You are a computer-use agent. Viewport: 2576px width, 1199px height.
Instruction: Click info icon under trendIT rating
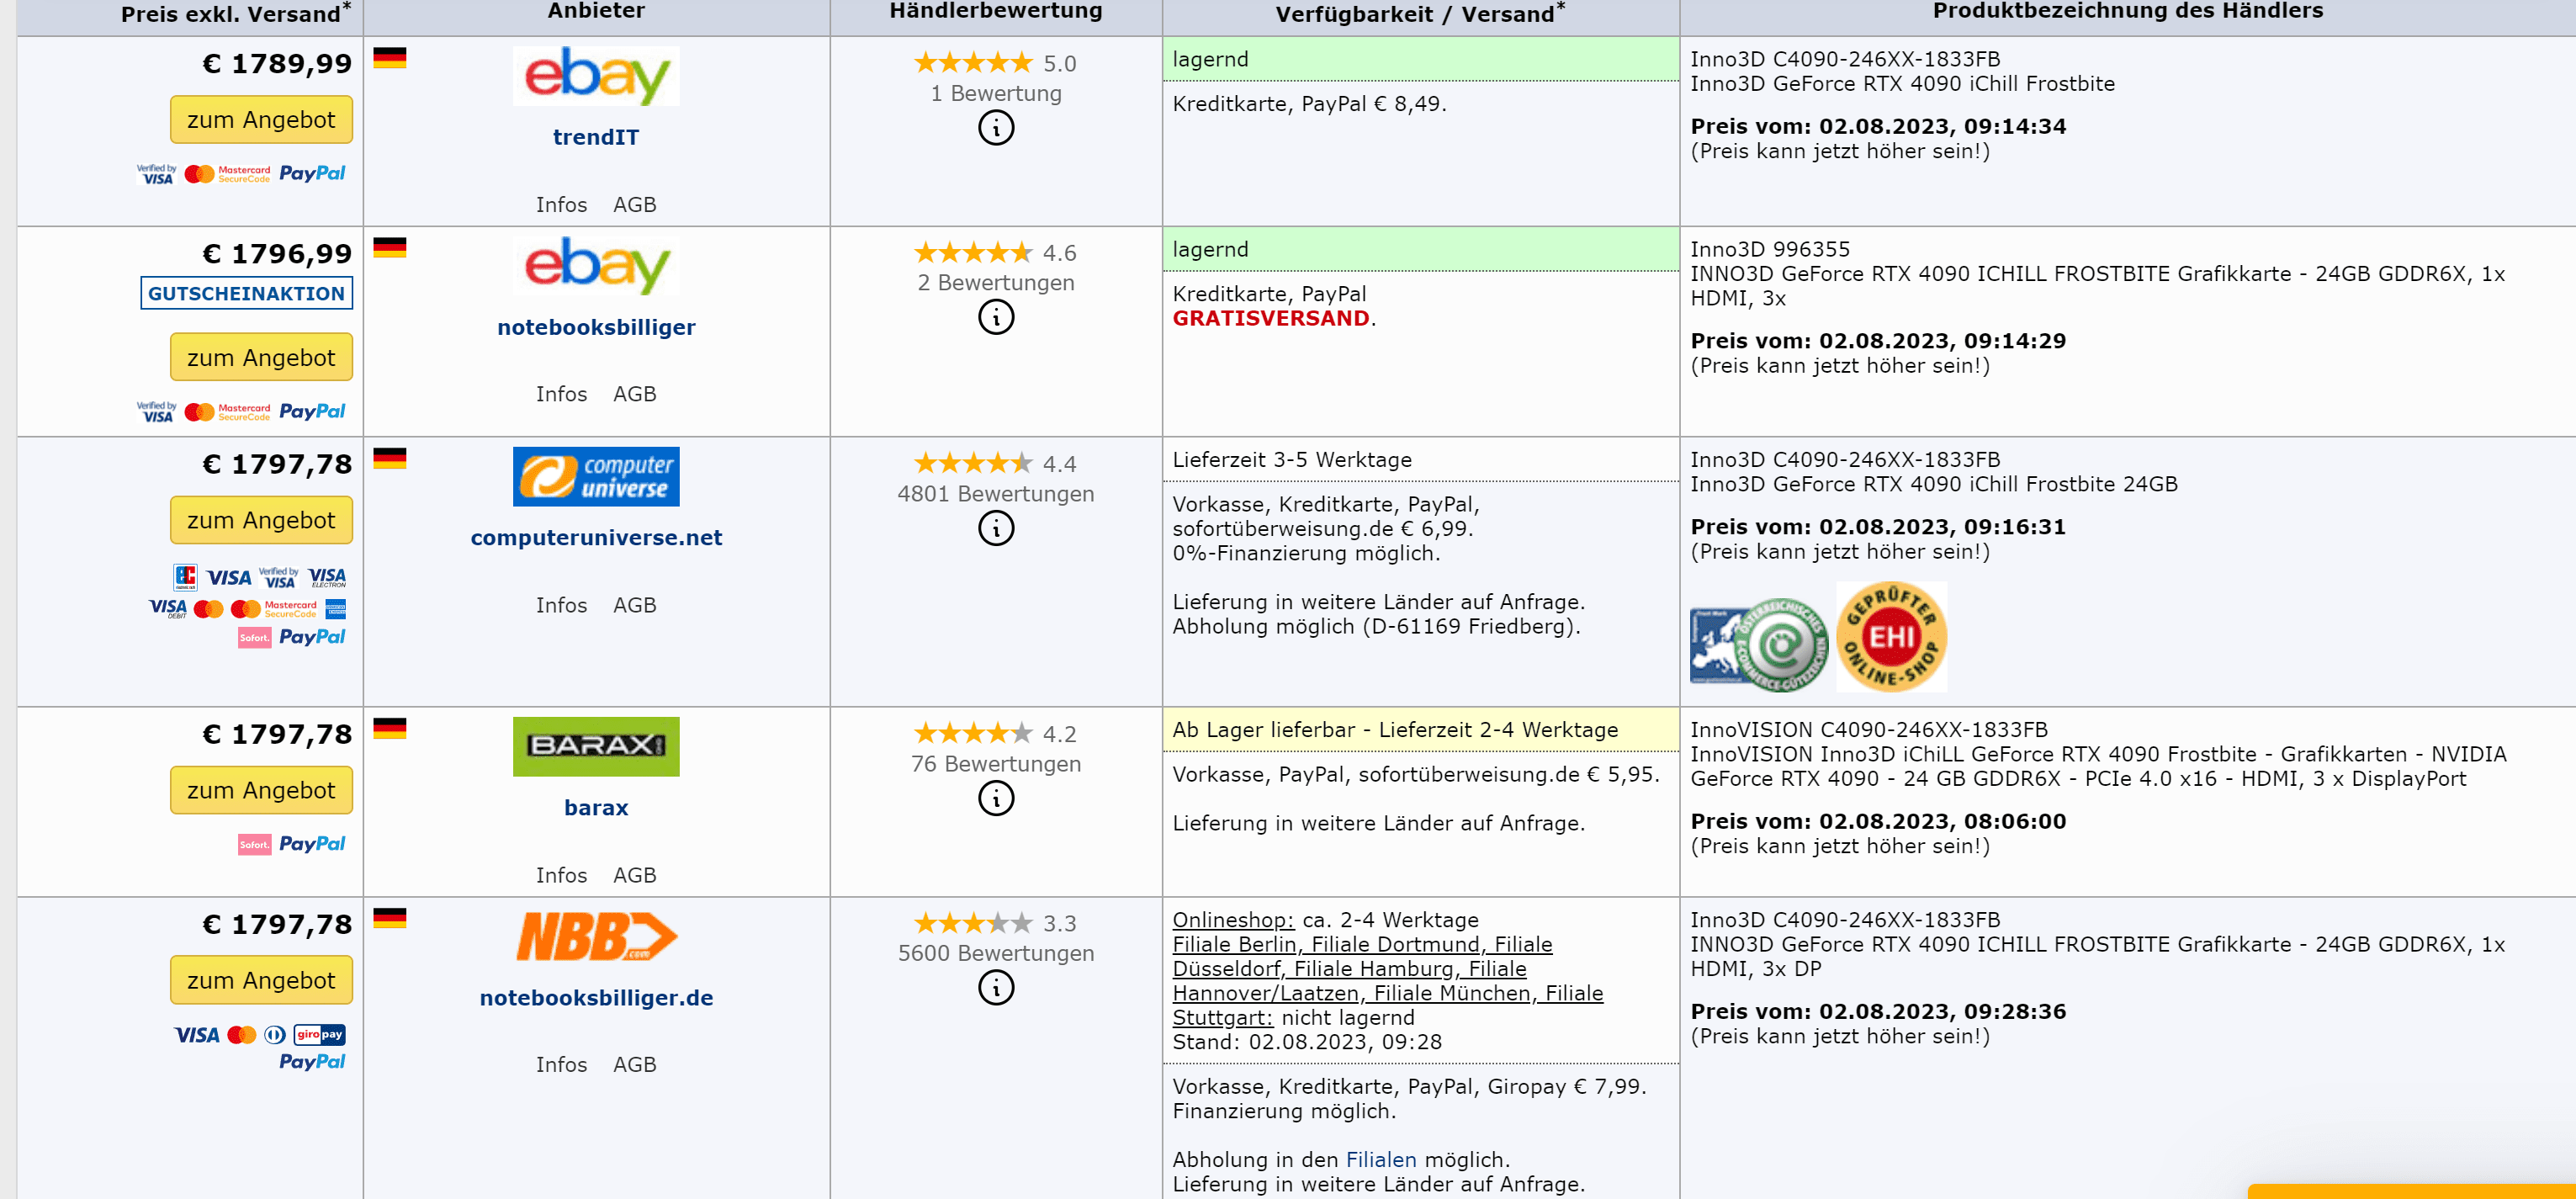[995, 128]
